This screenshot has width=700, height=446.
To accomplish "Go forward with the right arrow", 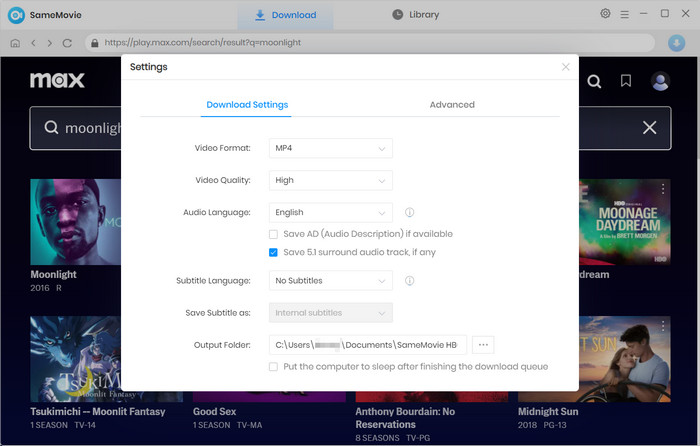I will pyautogui.click(x=50, y=43).
